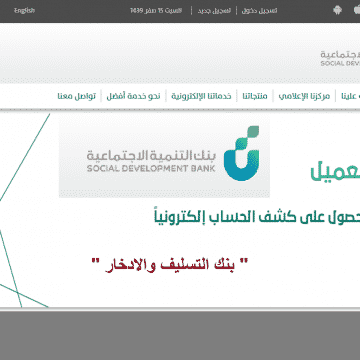This screenshot has height=360, width=360.
Task: Open نحو خدمة أفضل menu item
Action: click(x=133, y=96)
